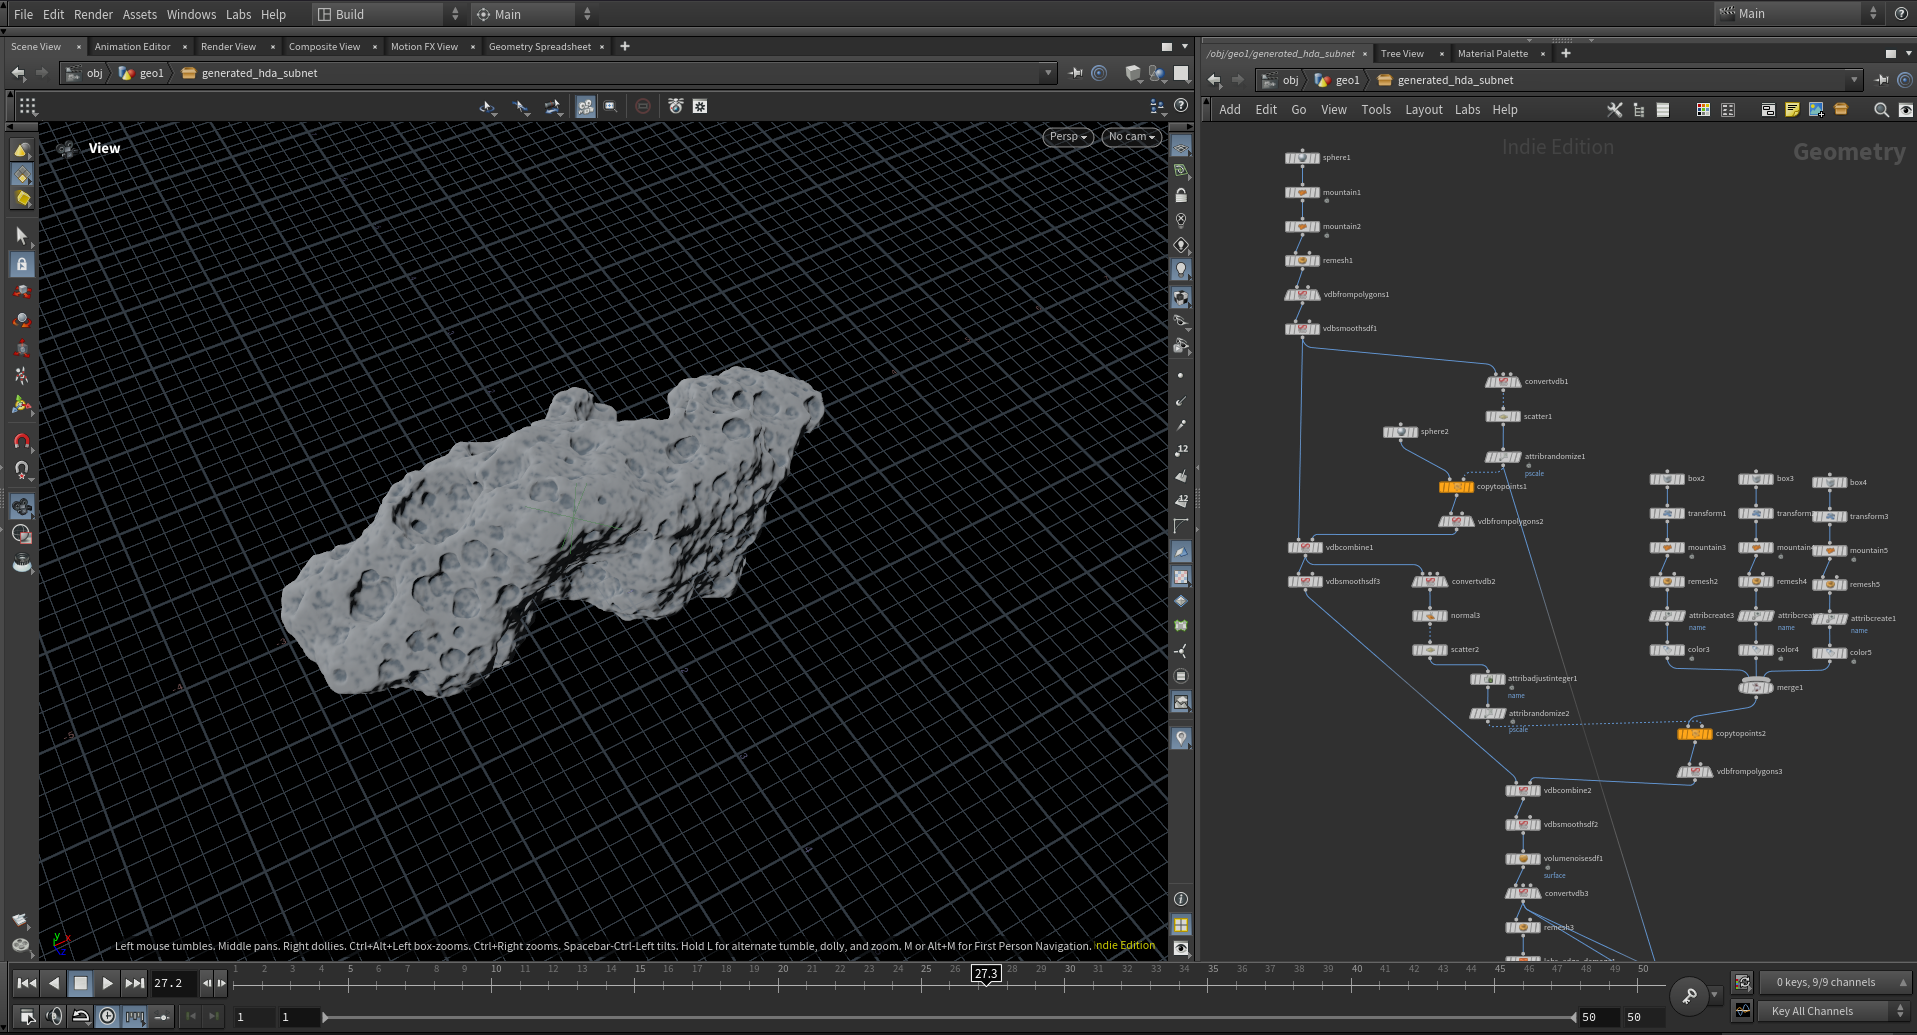Click the wrench icon in network editor toolbar
The height and width of the screenshot is (1035, 1917).
(1614, 110)
